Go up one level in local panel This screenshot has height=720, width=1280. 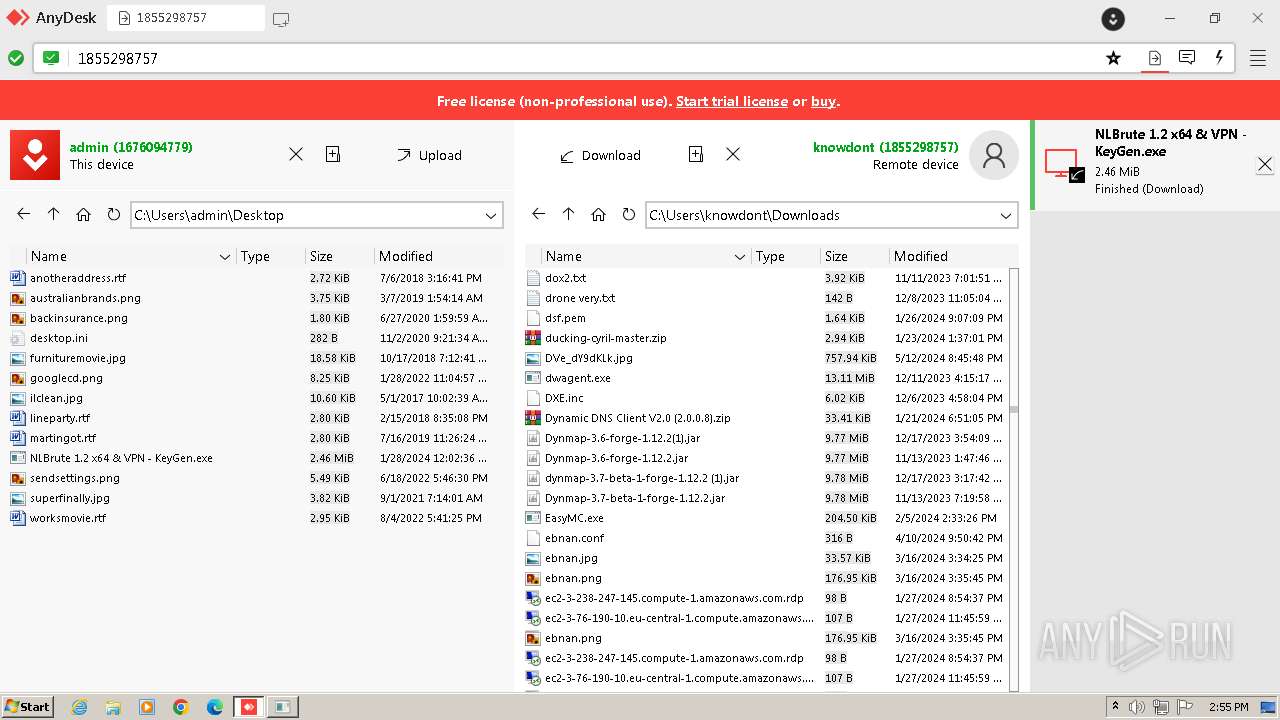(54, 214)
